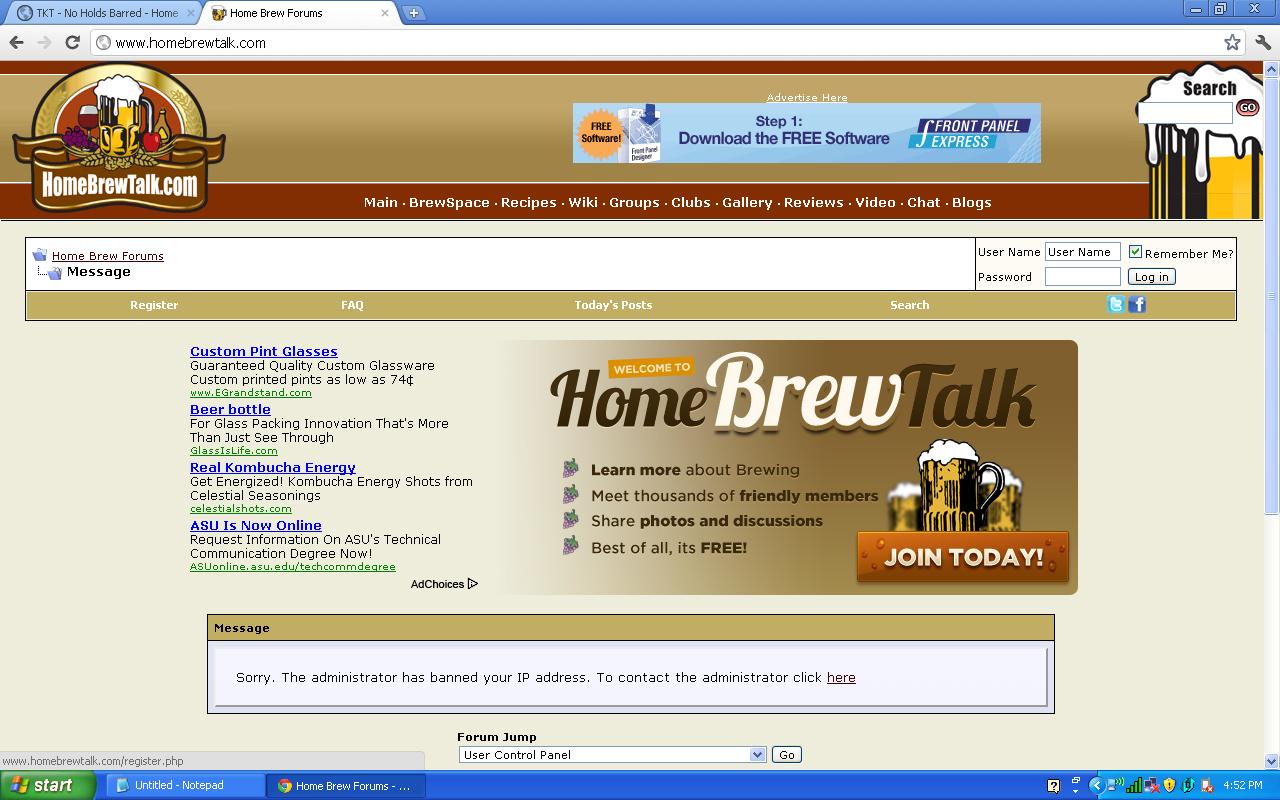The image size is (1280, 800).
Task: Click the Advertise Here link
Action: 807,97
